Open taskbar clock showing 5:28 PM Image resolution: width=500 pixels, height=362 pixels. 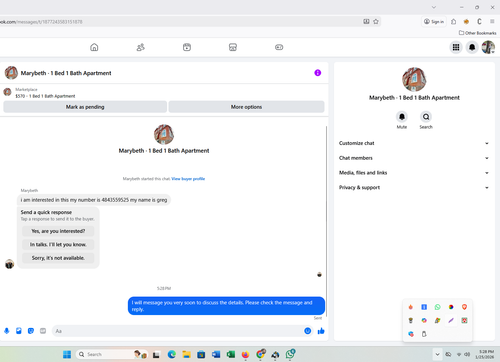486,354
